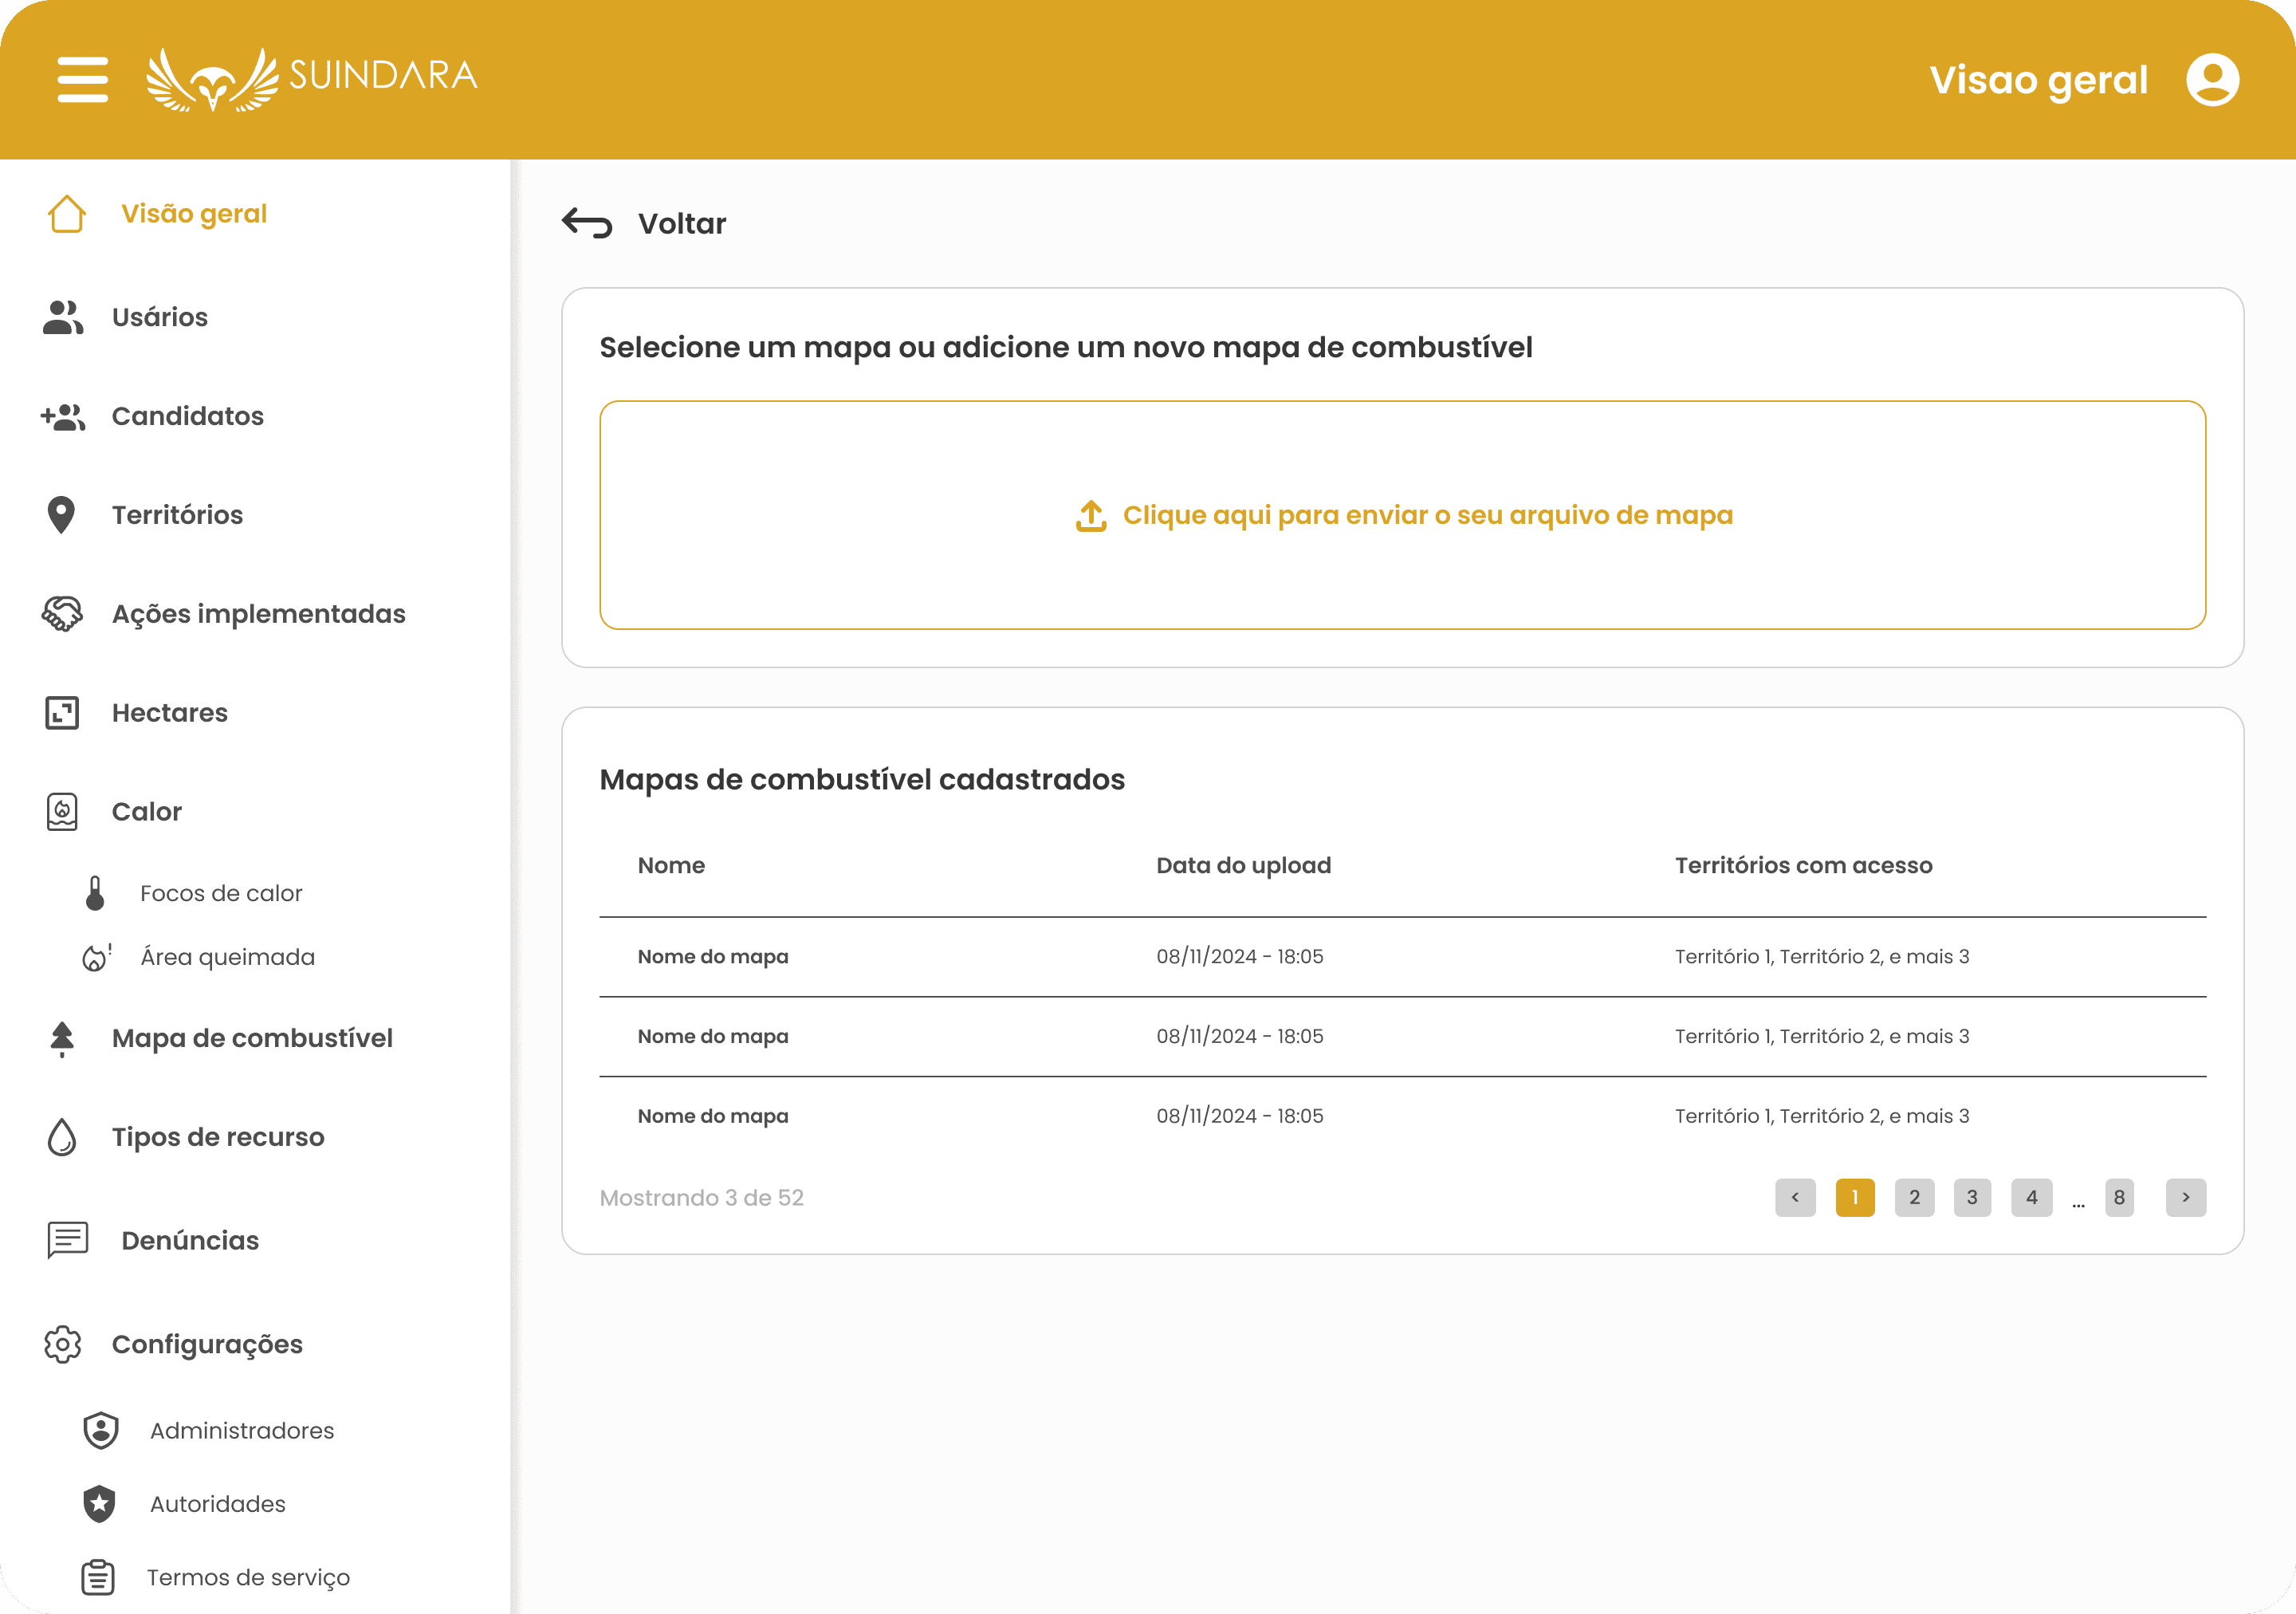Click the Nome column header

point(671,865)
